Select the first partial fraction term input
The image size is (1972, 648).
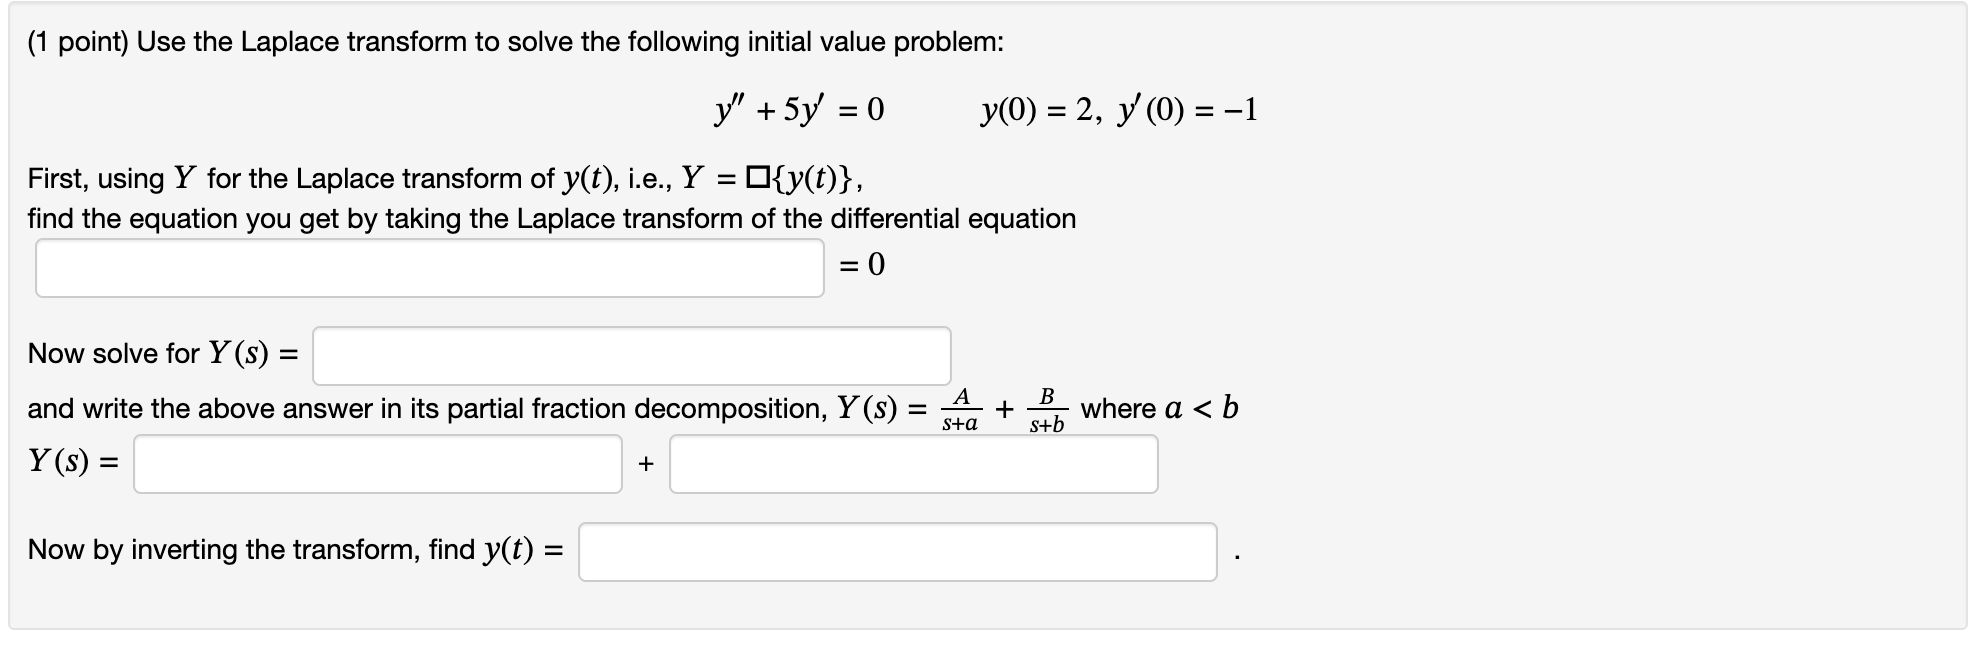click(378, 464)
